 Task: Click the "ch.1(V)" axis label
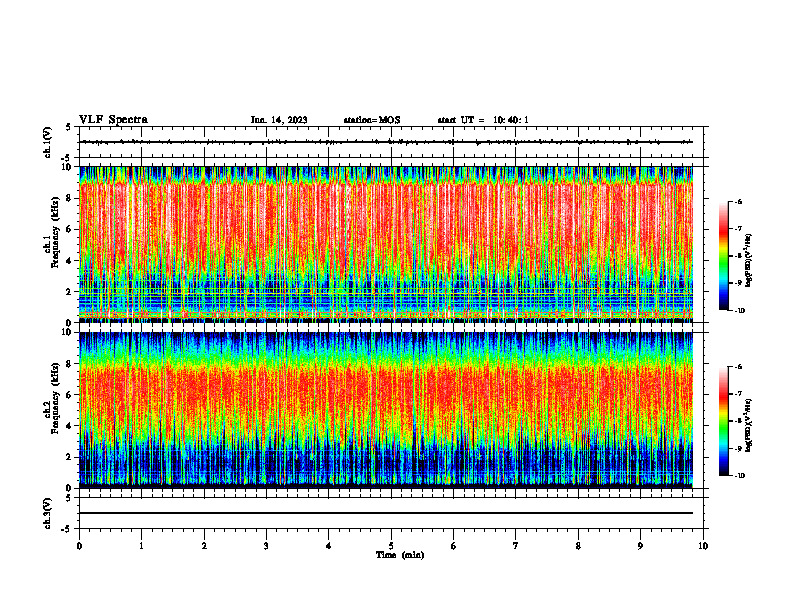[48, 142]
